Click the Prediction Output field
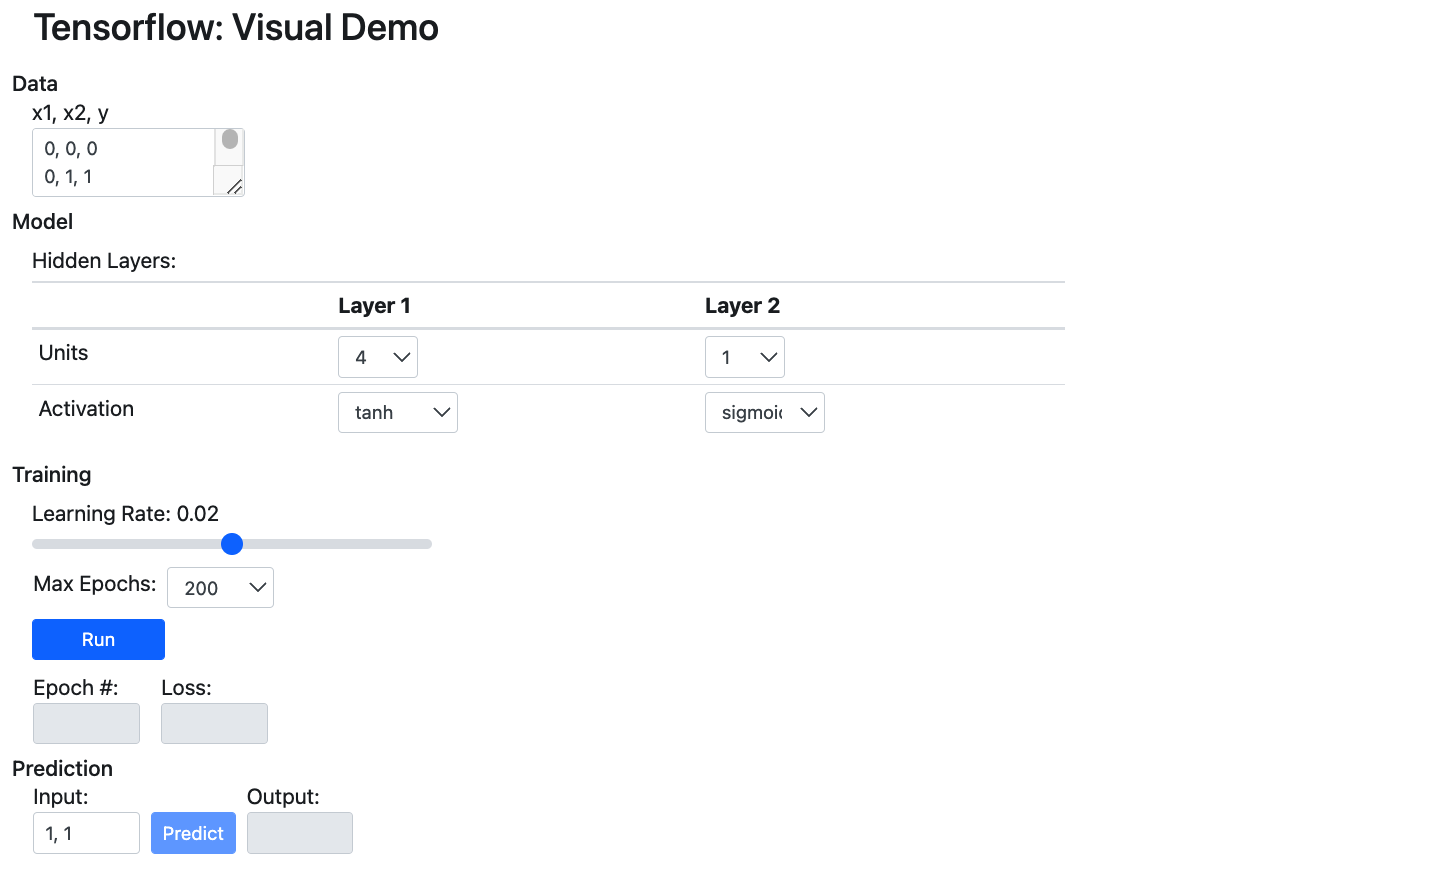The image size is (1440, 880). coord(300,833)
